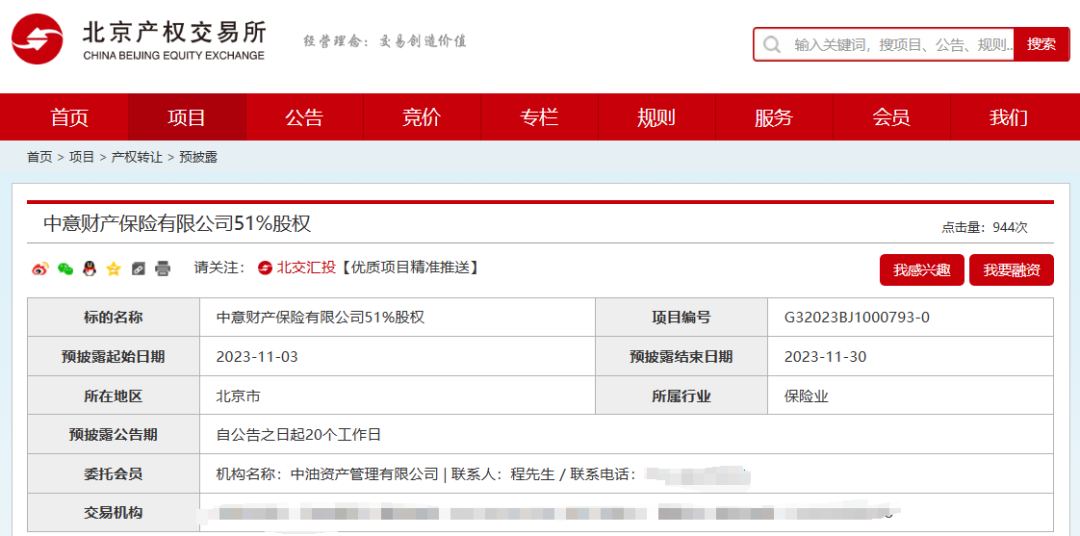Click the start date 2023-11-03

pos(257,357)
